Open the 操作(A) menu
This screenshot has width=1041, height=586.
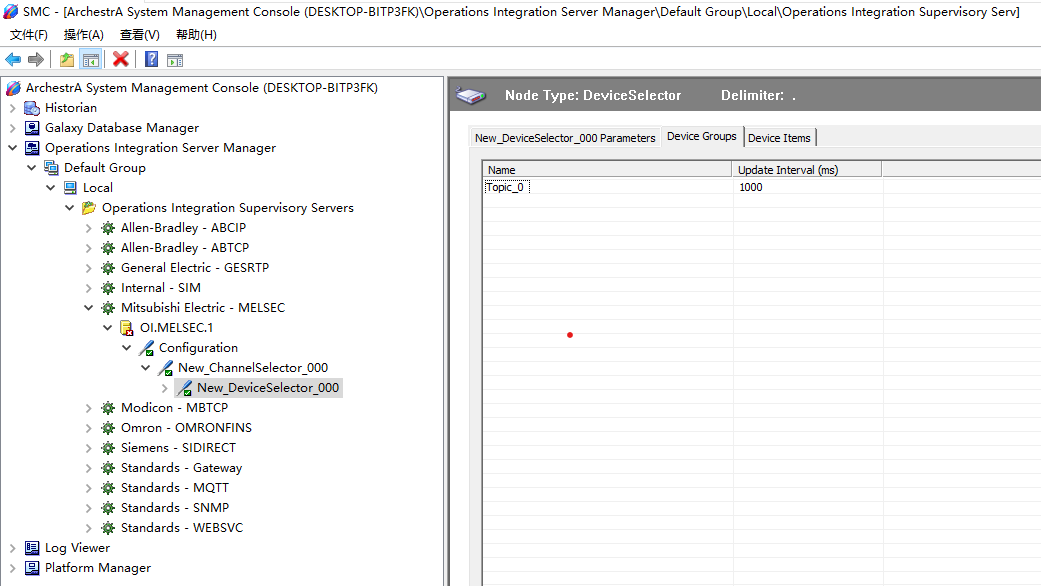[x=83, y=35]
